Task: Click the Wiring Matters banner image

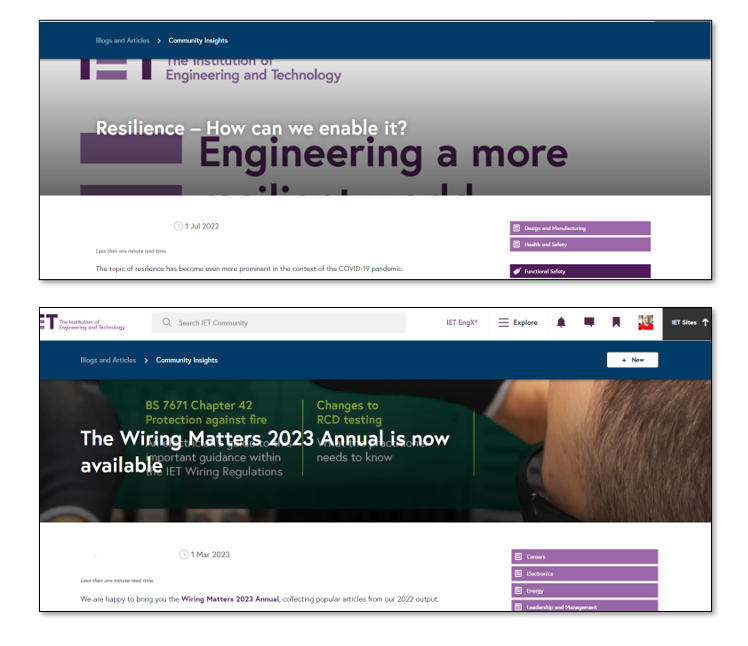Action: pos(375,451)
